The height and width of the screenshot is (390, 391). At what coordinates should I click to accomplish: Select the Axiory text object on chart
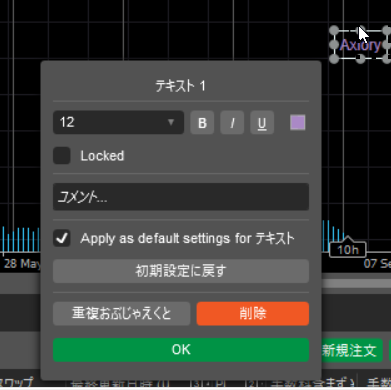360,45
